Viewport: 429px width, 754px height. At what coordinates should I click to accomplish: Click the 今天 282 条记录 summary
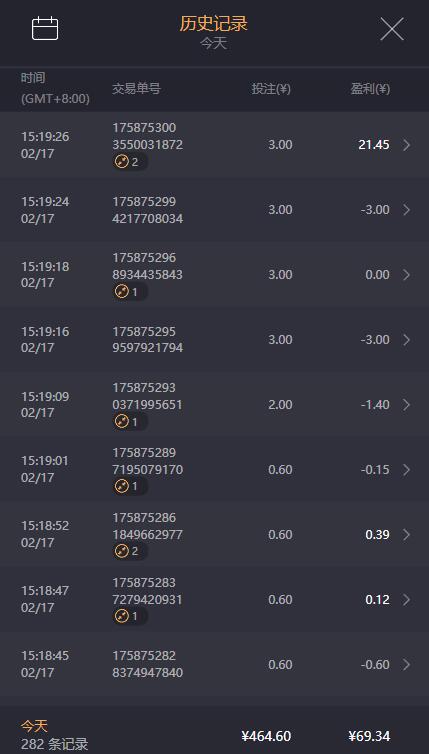pos(54,735)
